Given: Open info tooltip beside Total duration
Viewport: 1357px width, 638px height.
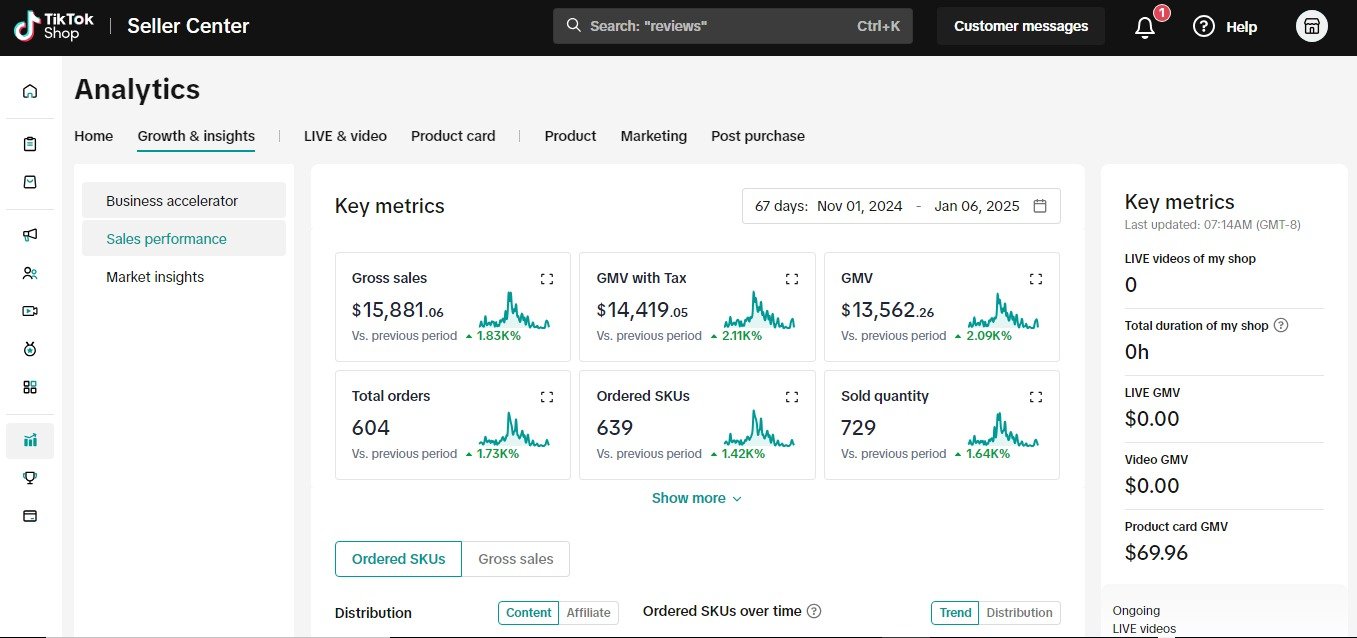Looking at the screenshot, I should pyautogui.click(x=1281, y=325).
